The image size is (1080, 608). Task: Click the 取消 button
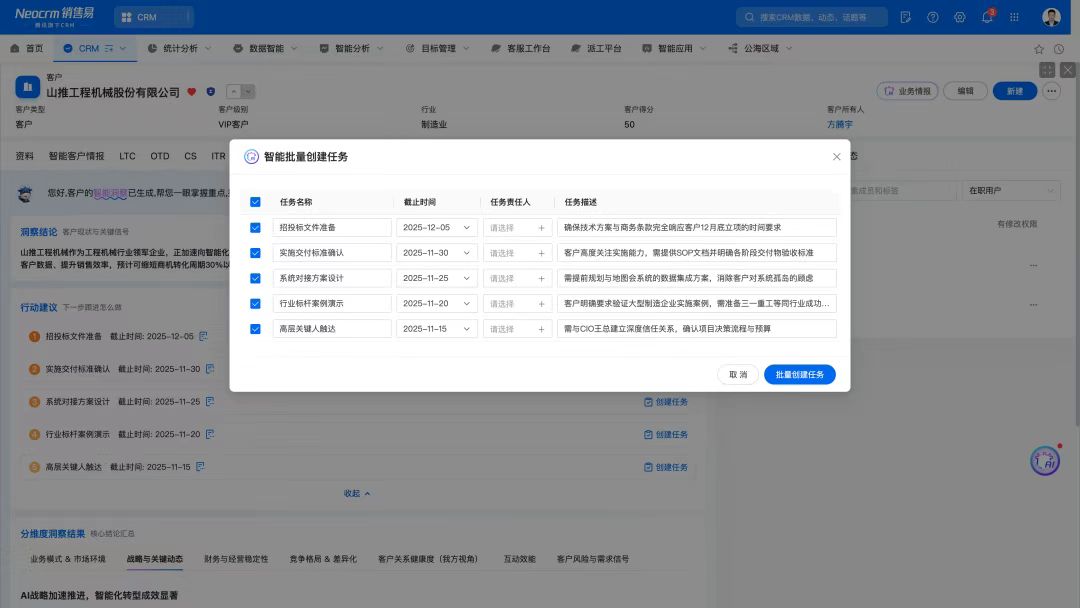[x=737, y=375]
